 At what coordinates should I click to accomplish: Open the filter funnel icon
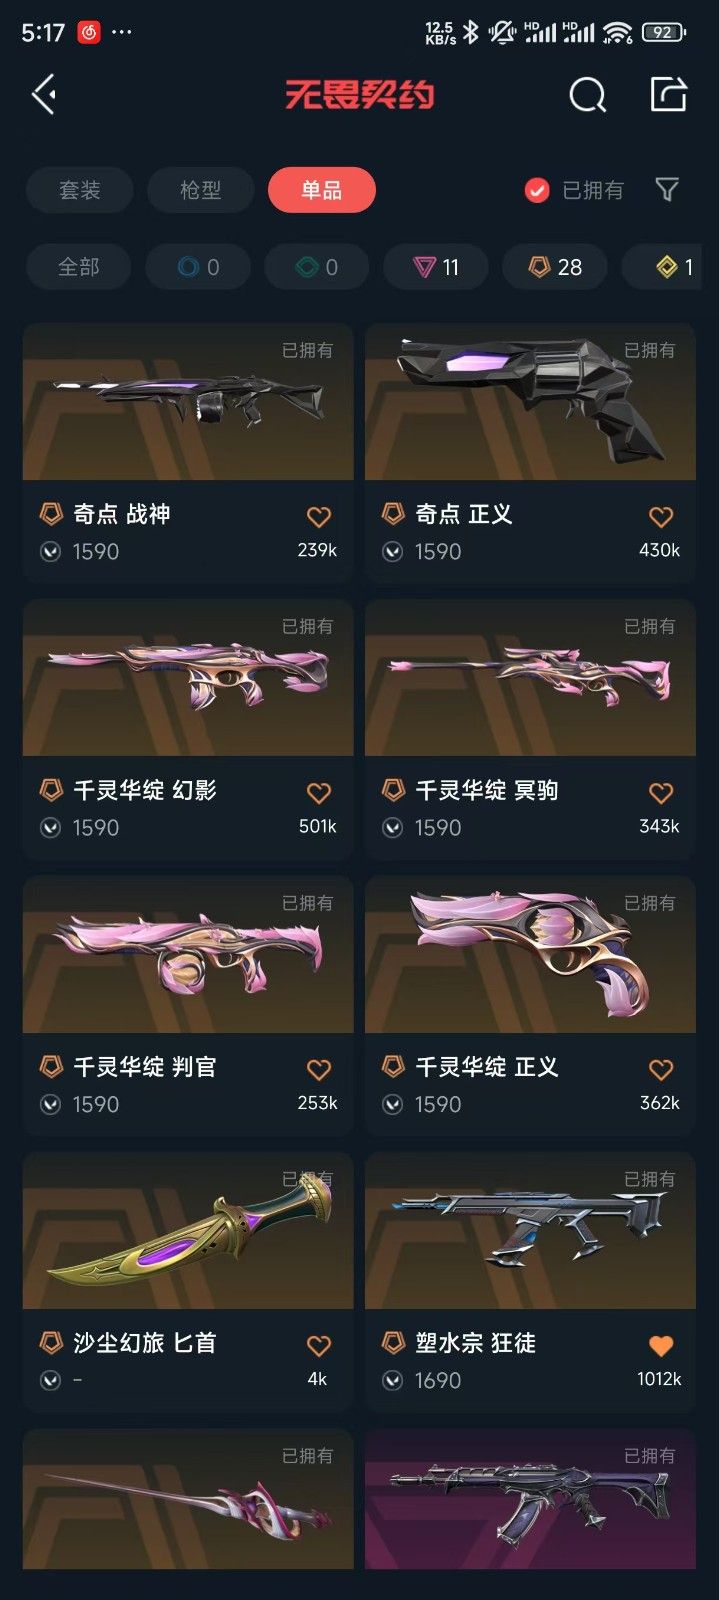667,189
